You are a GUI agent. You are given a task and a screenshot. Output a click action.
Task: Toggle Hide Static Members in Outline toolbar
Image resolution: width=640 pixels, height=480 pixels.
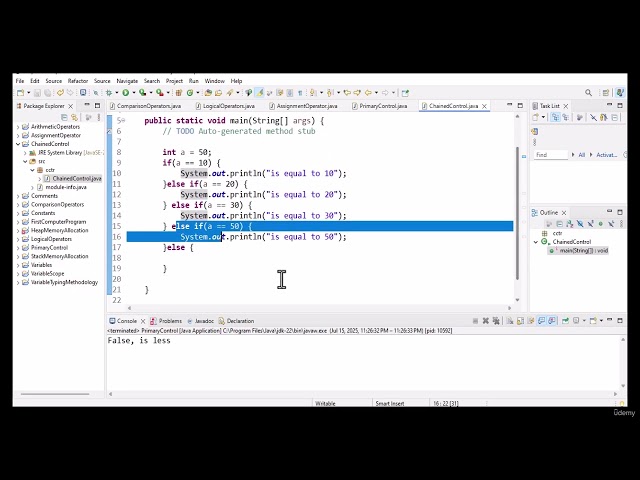(590, 224)
